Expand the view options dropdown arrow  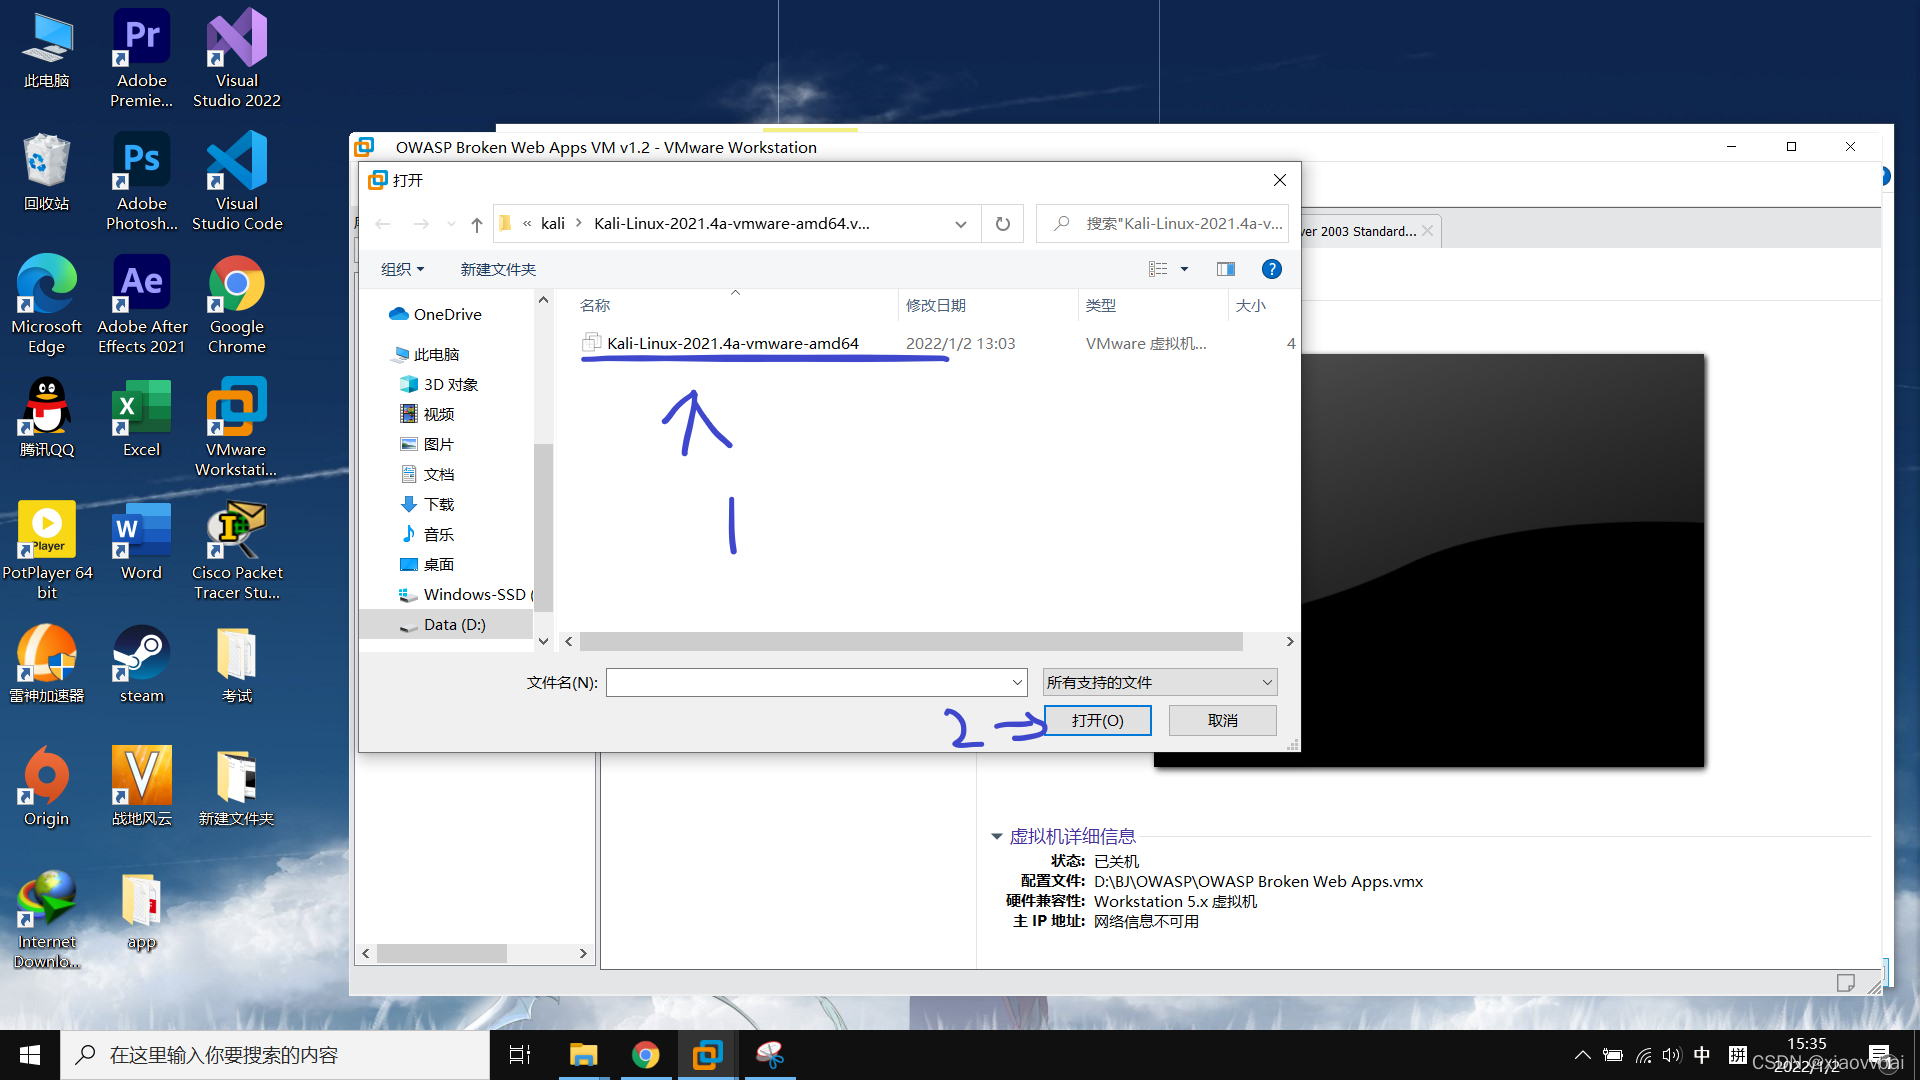click(x=1184, y=269)
